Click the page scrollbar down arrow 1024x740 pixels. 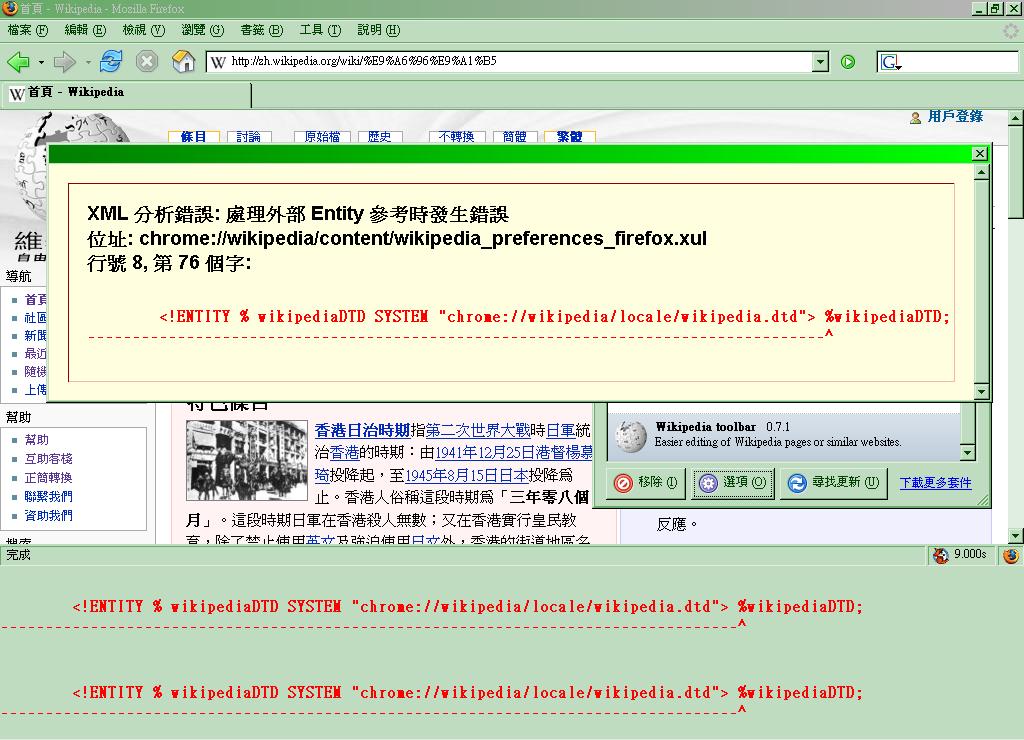1016,536
